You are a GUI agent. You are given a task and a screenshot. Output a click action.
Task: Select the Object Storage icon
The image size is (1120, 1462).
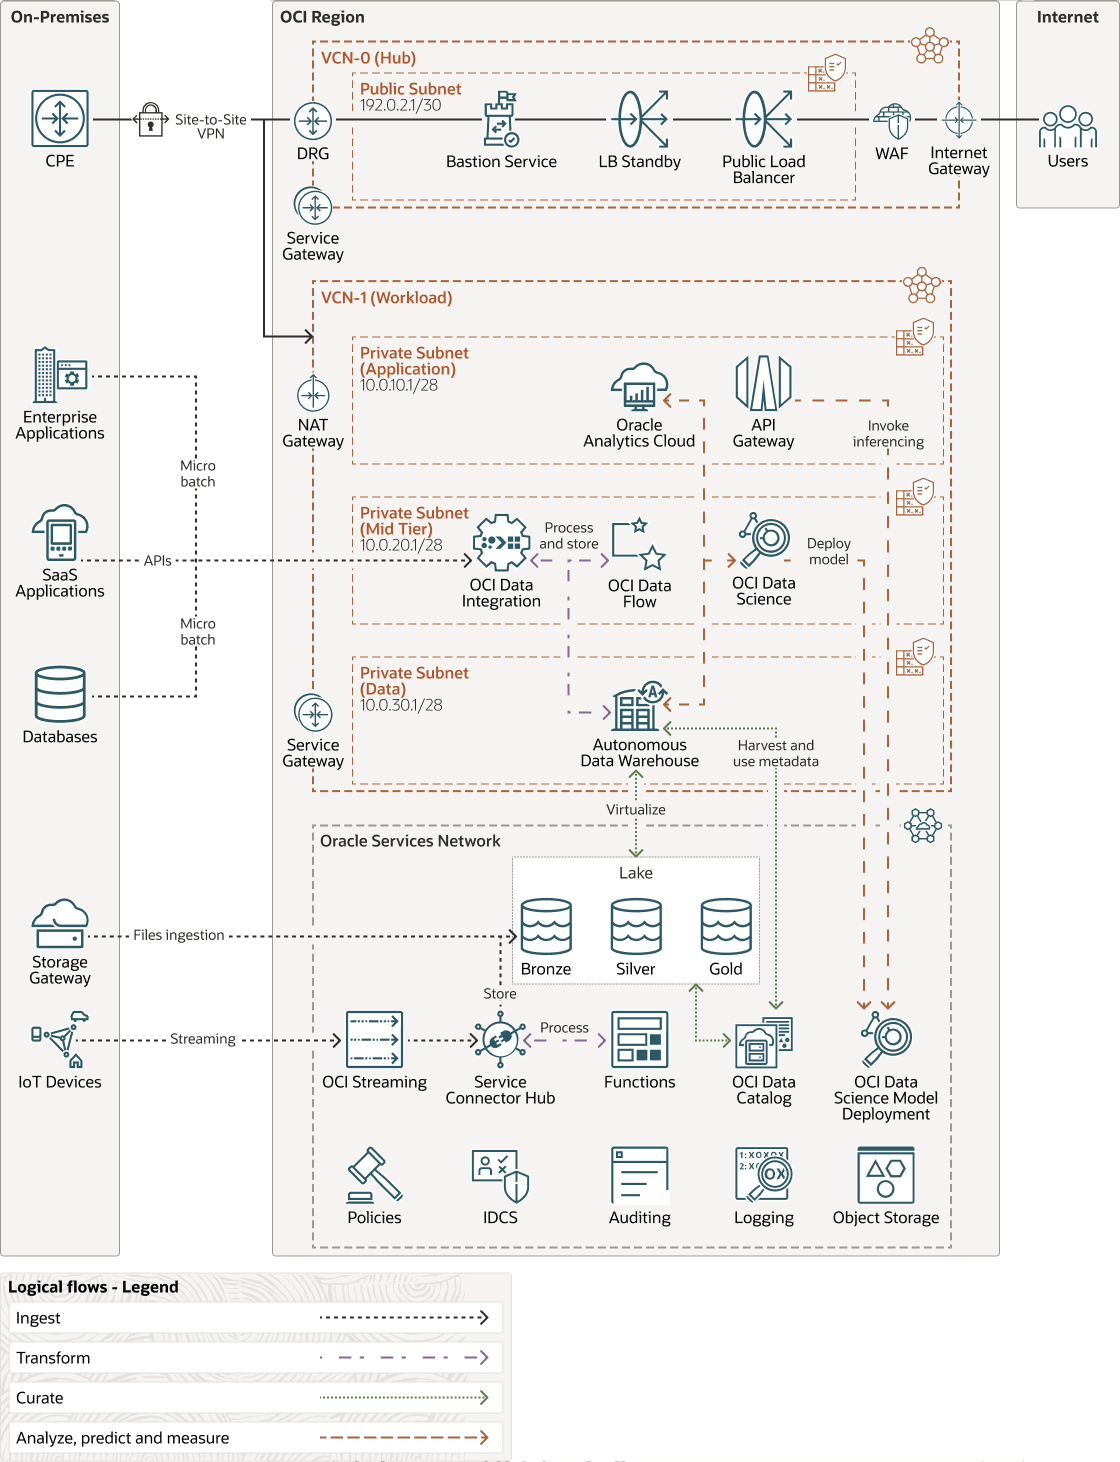coord(886,1175)
